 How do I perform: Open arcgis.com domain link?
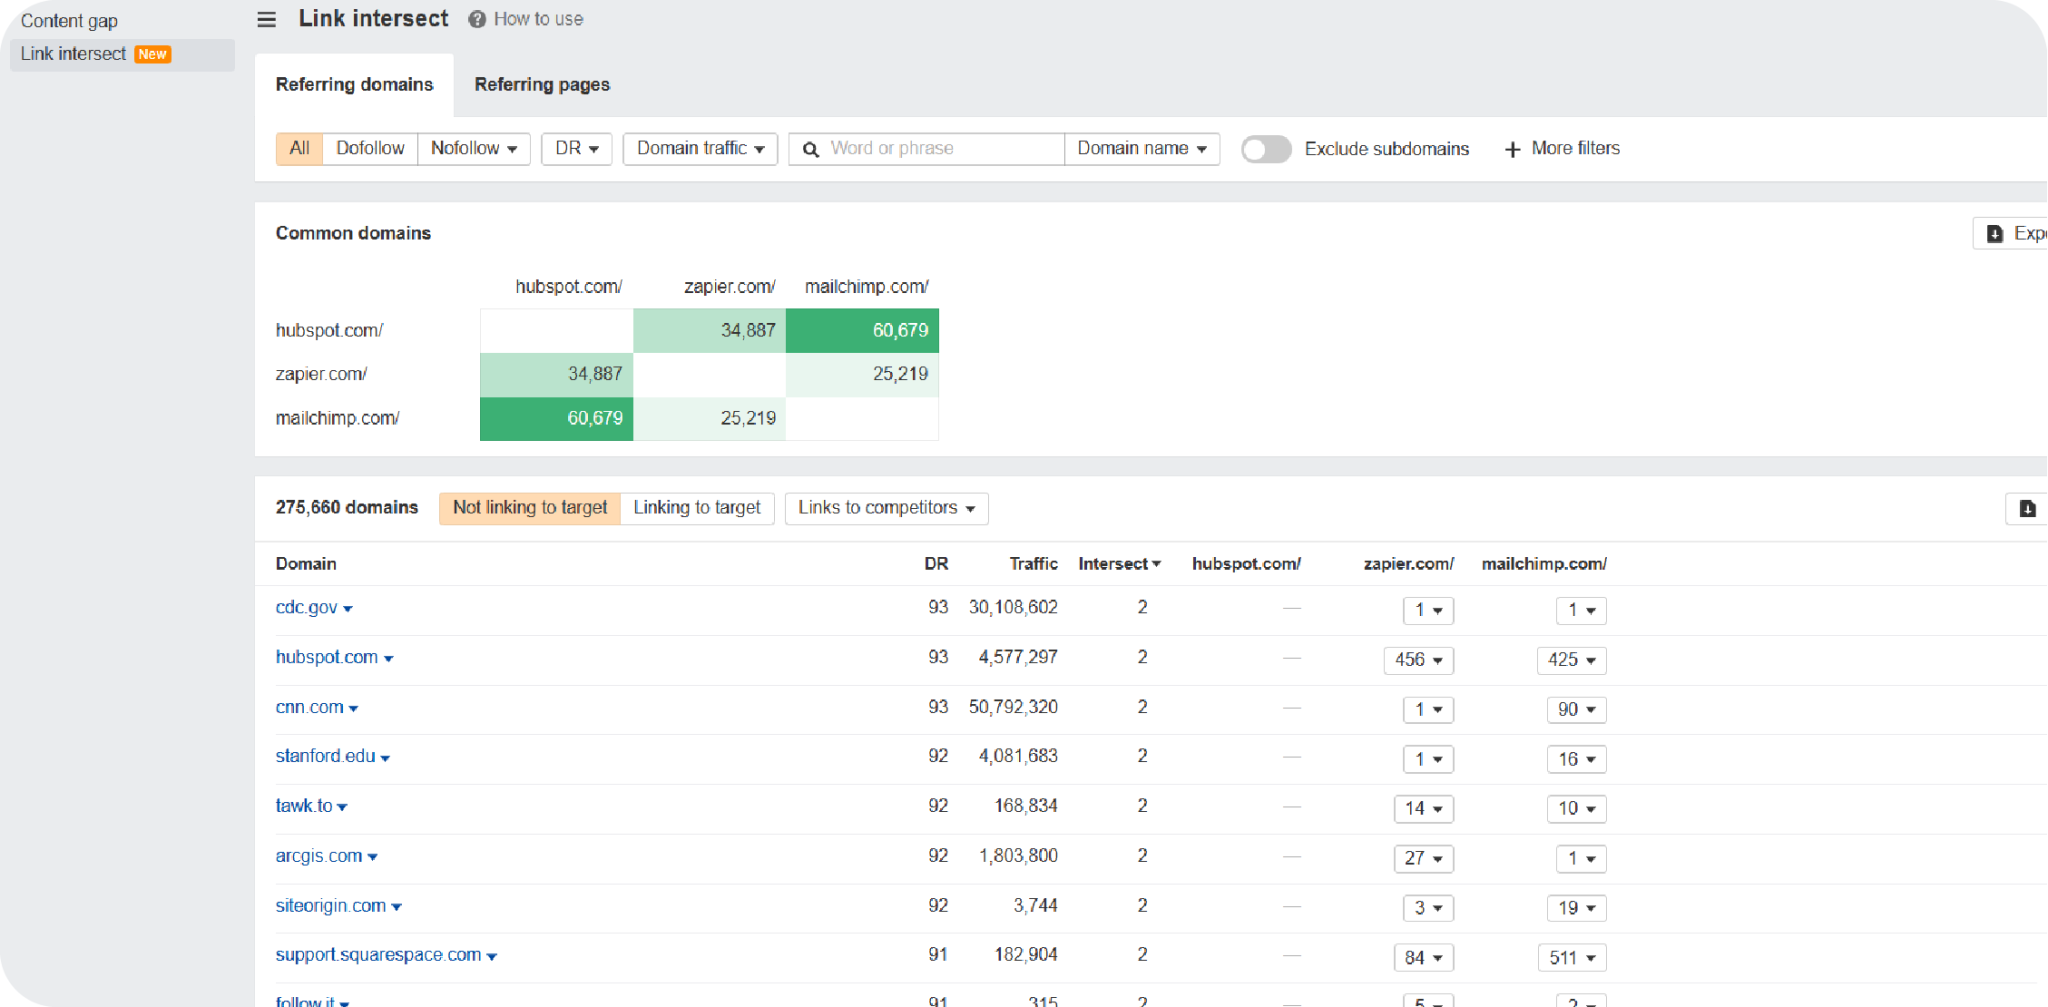point(319,856)
